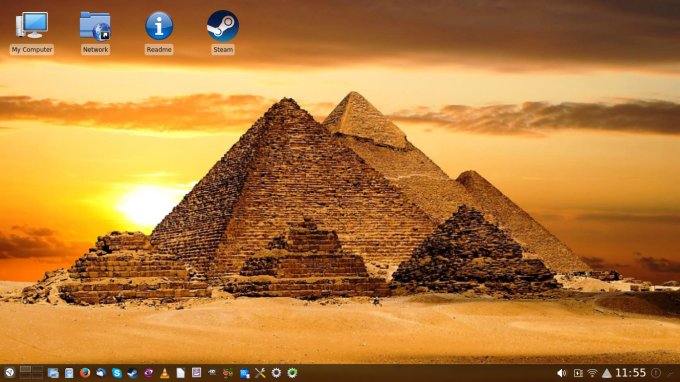This screenshot has height=382, width=680.
Task: Select the "My Computer" label text
Action: [32, 49]
